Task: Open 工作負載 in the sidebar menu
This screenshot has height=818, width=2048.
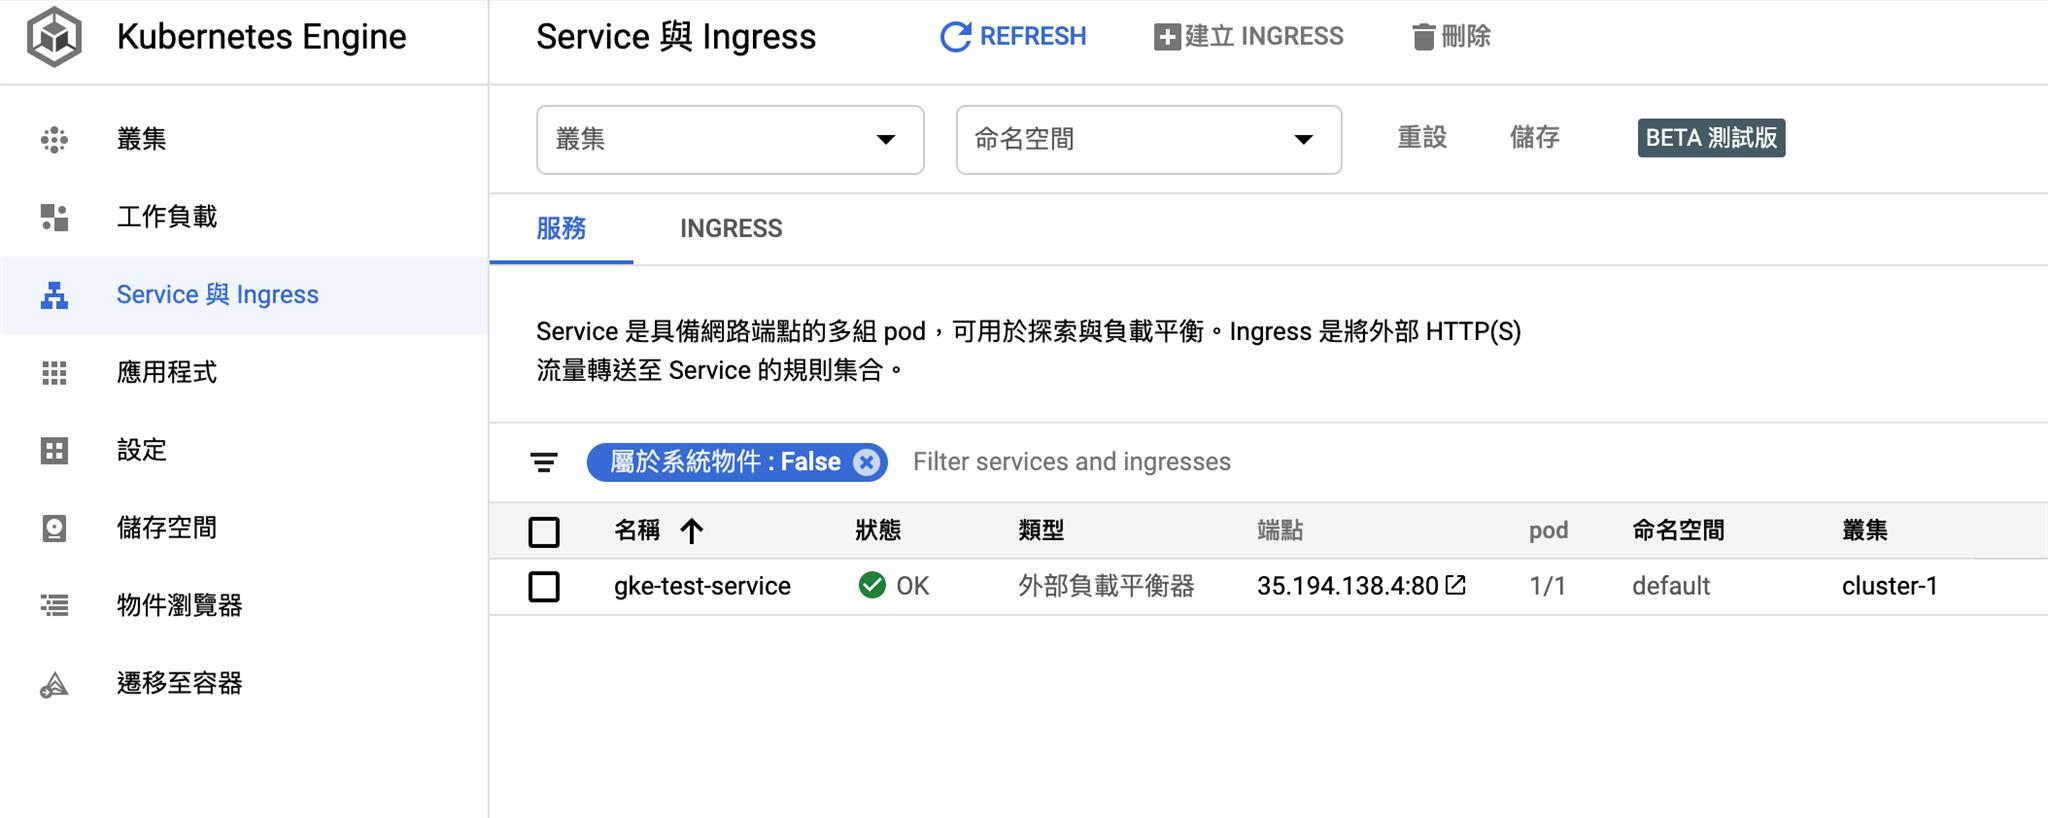Action: point(244,217)
